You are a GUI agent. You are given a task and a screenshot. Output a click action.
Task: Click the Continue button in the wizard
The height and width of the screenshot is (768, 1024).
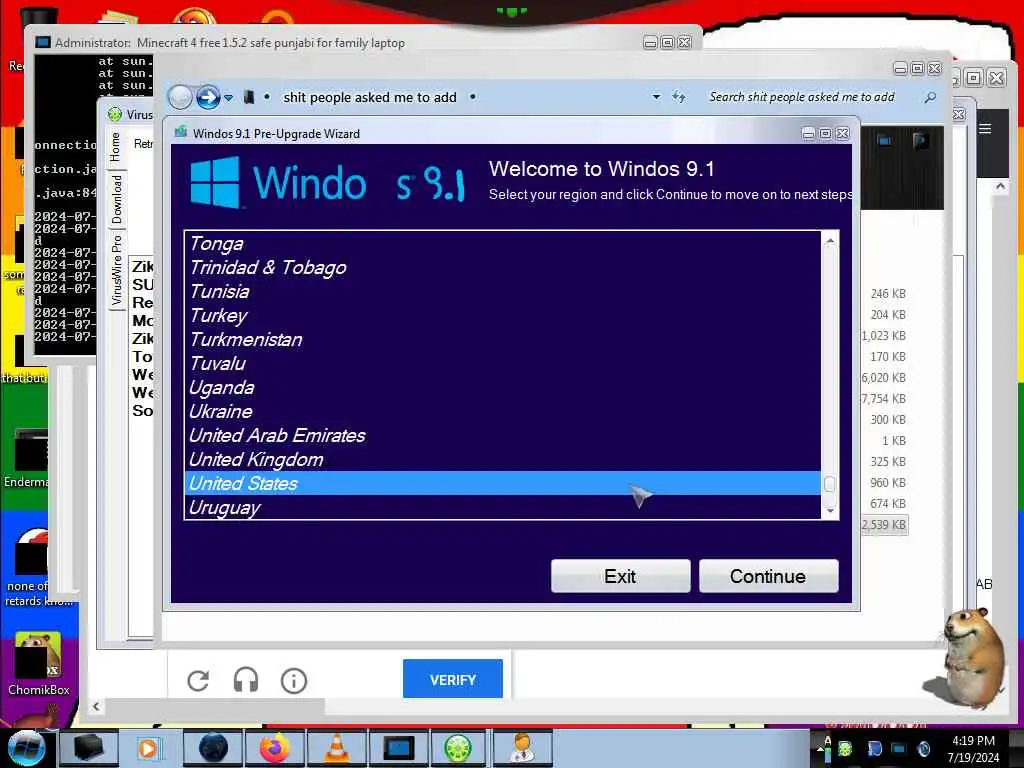point(768,576)
